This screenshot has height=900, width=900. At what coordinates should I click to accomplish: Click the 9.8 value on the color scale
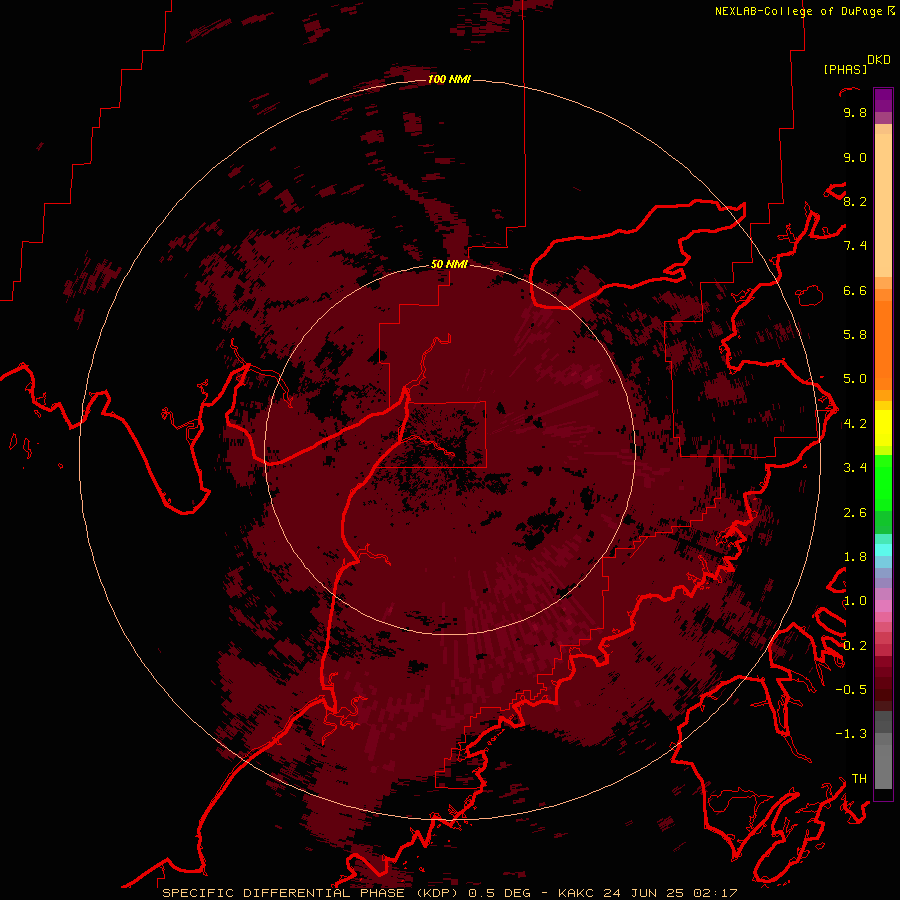(855, 112)
